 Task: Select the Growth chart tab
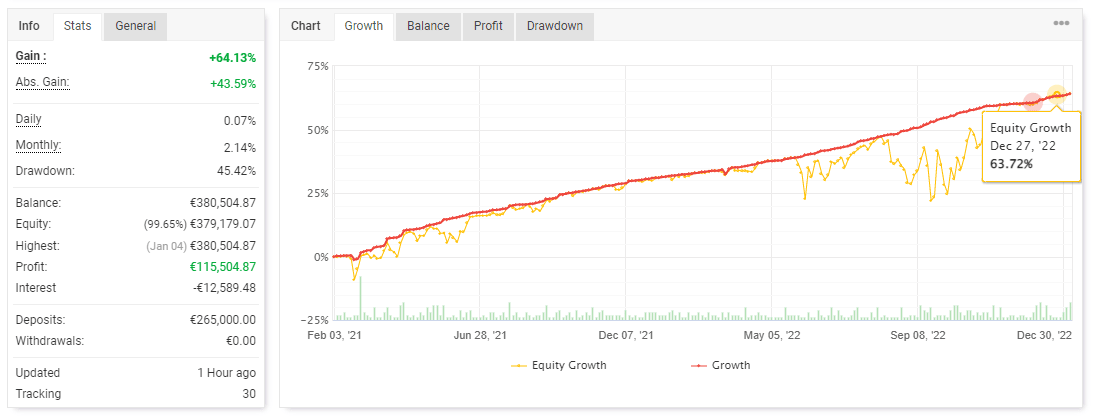[364, 26]
